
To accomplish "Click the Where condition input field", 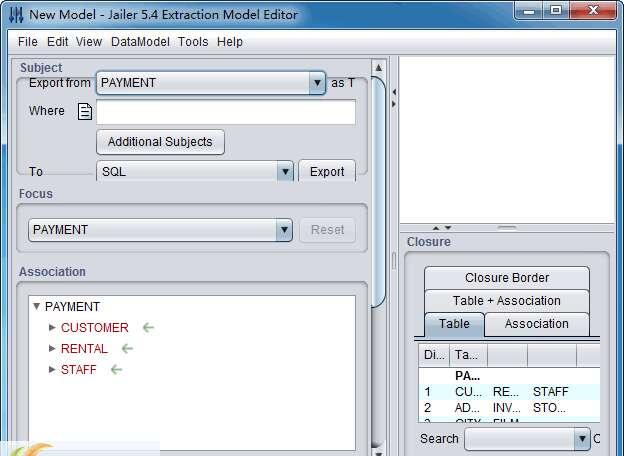I will [226, 112].
